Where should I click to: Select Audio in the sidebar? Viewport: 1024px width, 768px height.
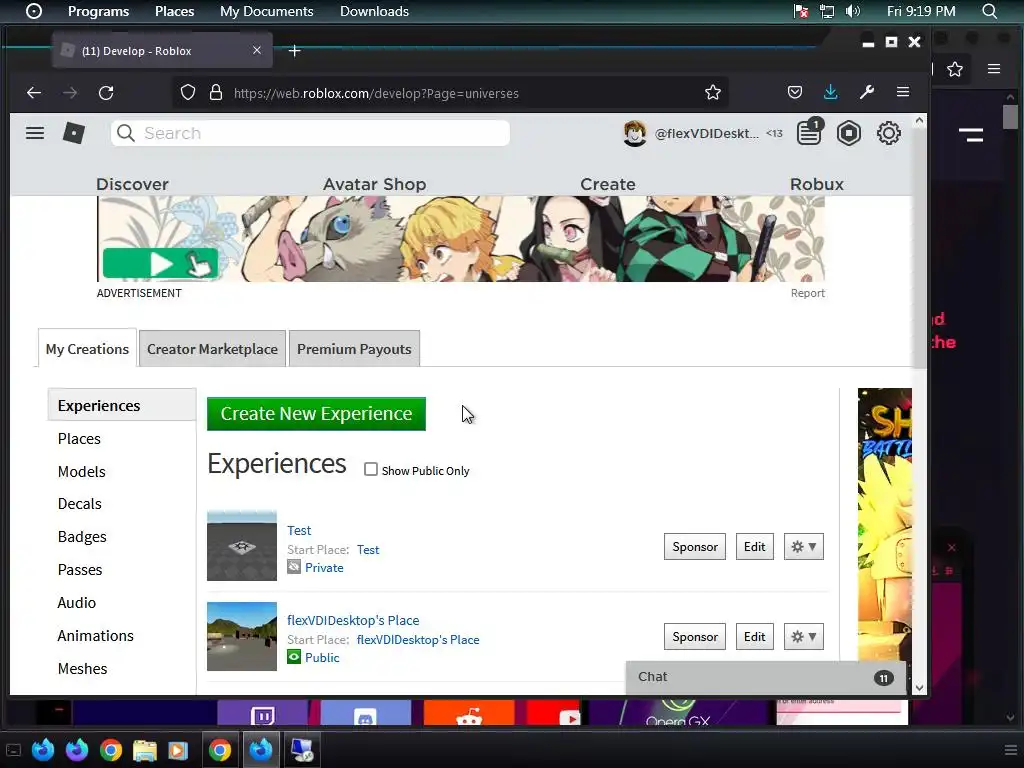pyautogui.click(x=77, y=603)
